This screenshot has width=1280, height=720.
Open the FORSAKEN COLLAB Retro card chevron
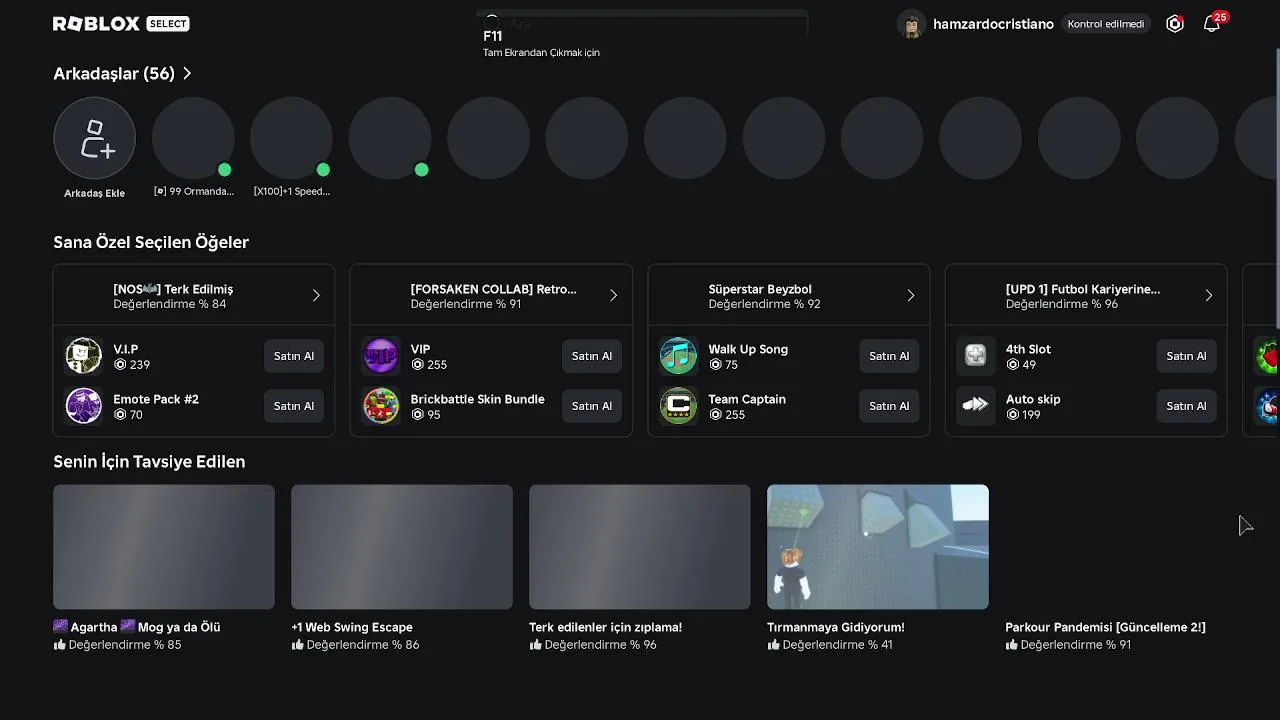pos(613,296)
